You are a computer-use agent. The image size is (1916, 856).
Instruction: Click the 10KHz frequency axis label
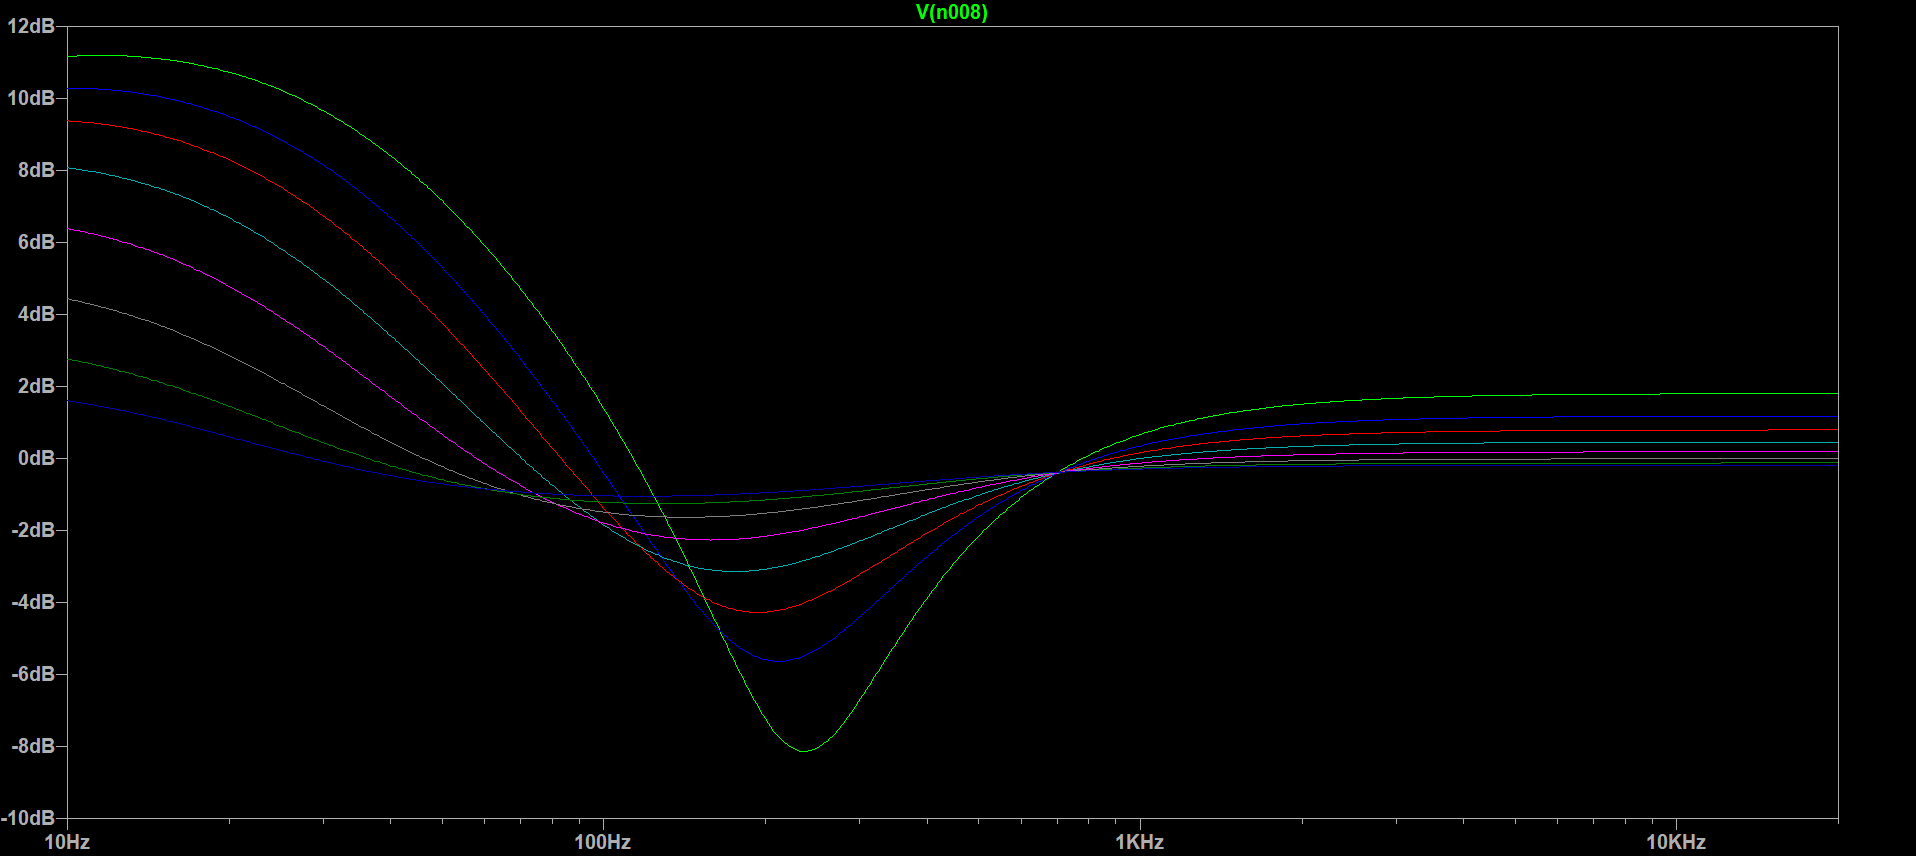1676,842
